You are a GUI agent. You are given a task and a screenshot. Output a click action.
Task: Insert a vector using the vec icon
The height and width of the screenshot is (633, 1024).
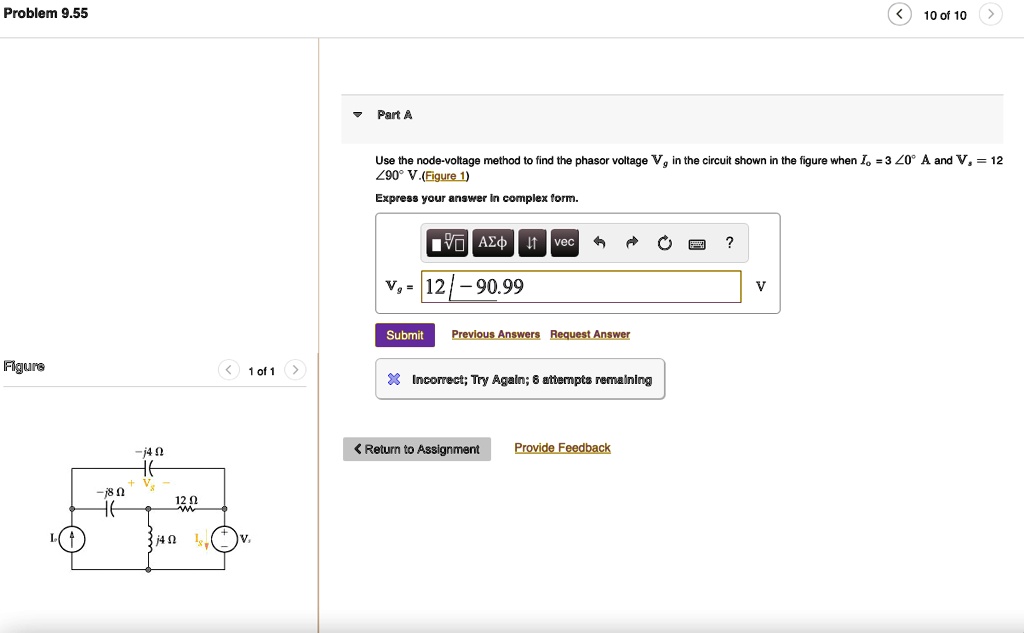point(564,243)
